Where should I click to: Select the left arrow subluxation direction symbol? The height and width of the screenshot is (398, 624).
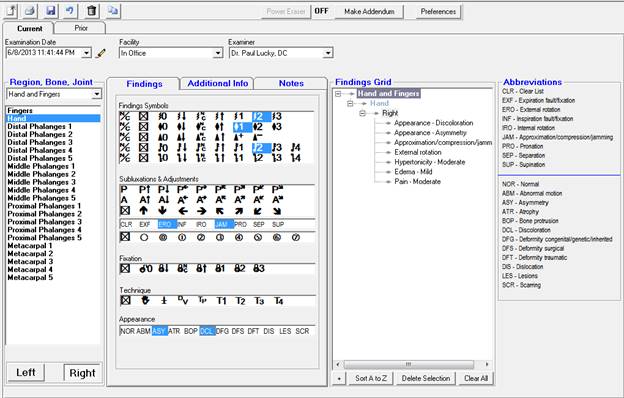pyautogui.click(x=183, y=211)
